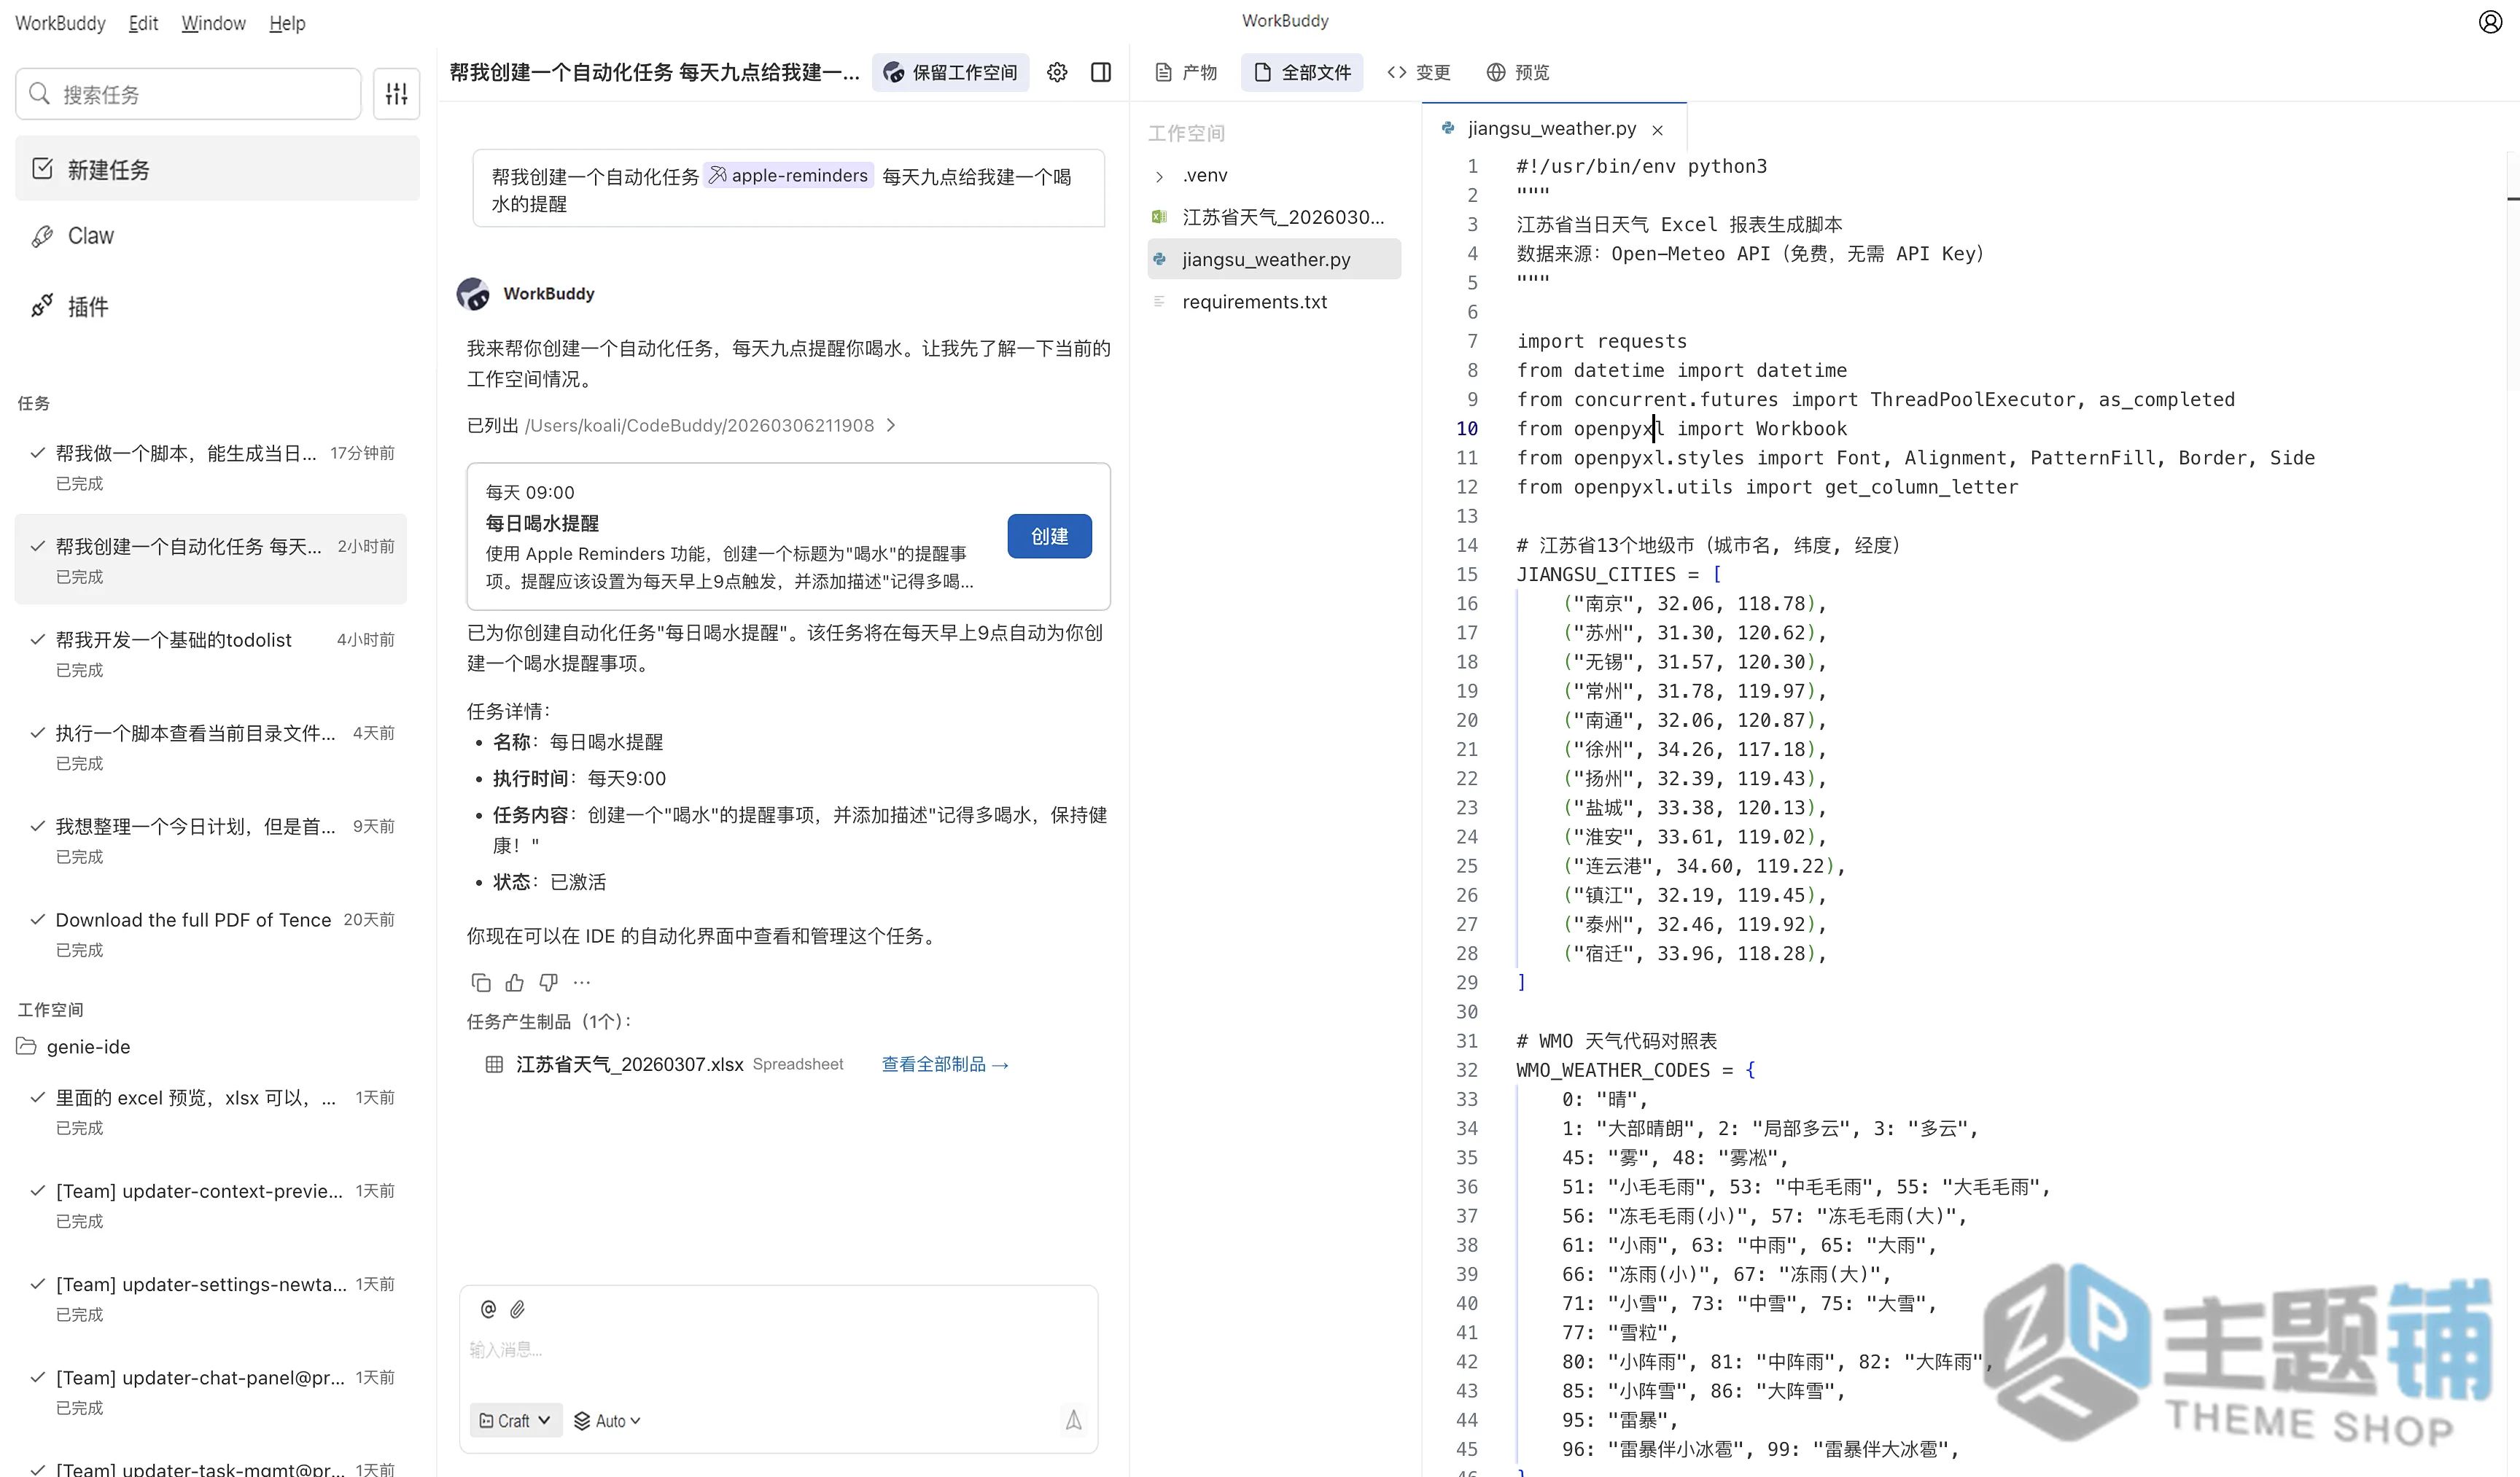Open the WorkBuddy menu
This screenshot has height=1477, width=2520.
pos(60,23)
